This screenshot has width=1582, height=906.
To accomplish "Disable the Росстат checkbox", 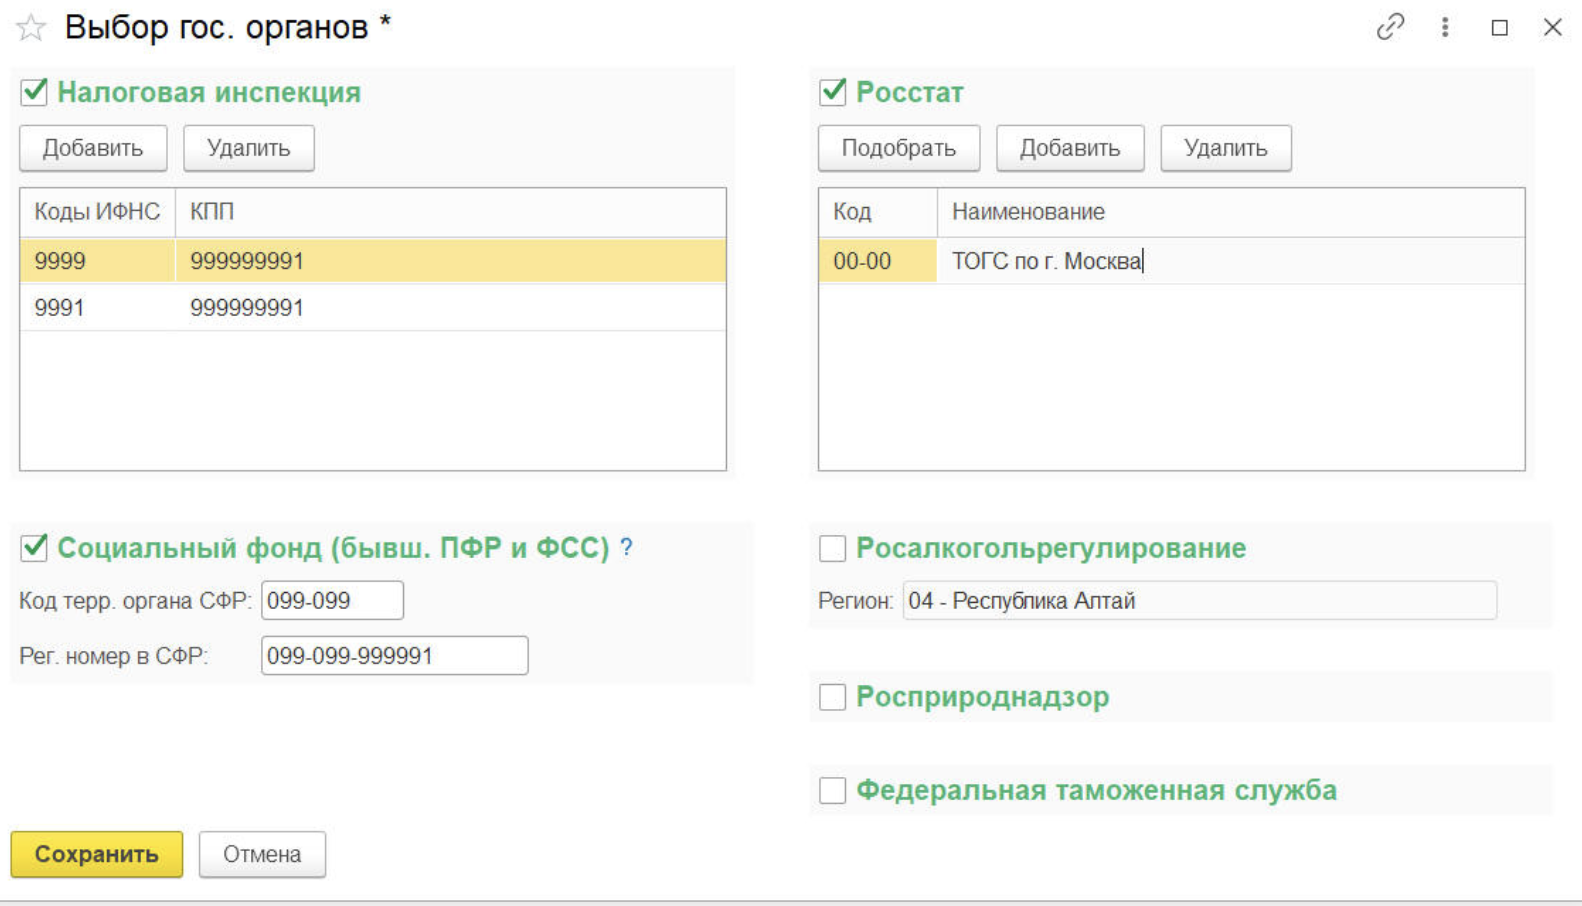I will tap(833, 92).
